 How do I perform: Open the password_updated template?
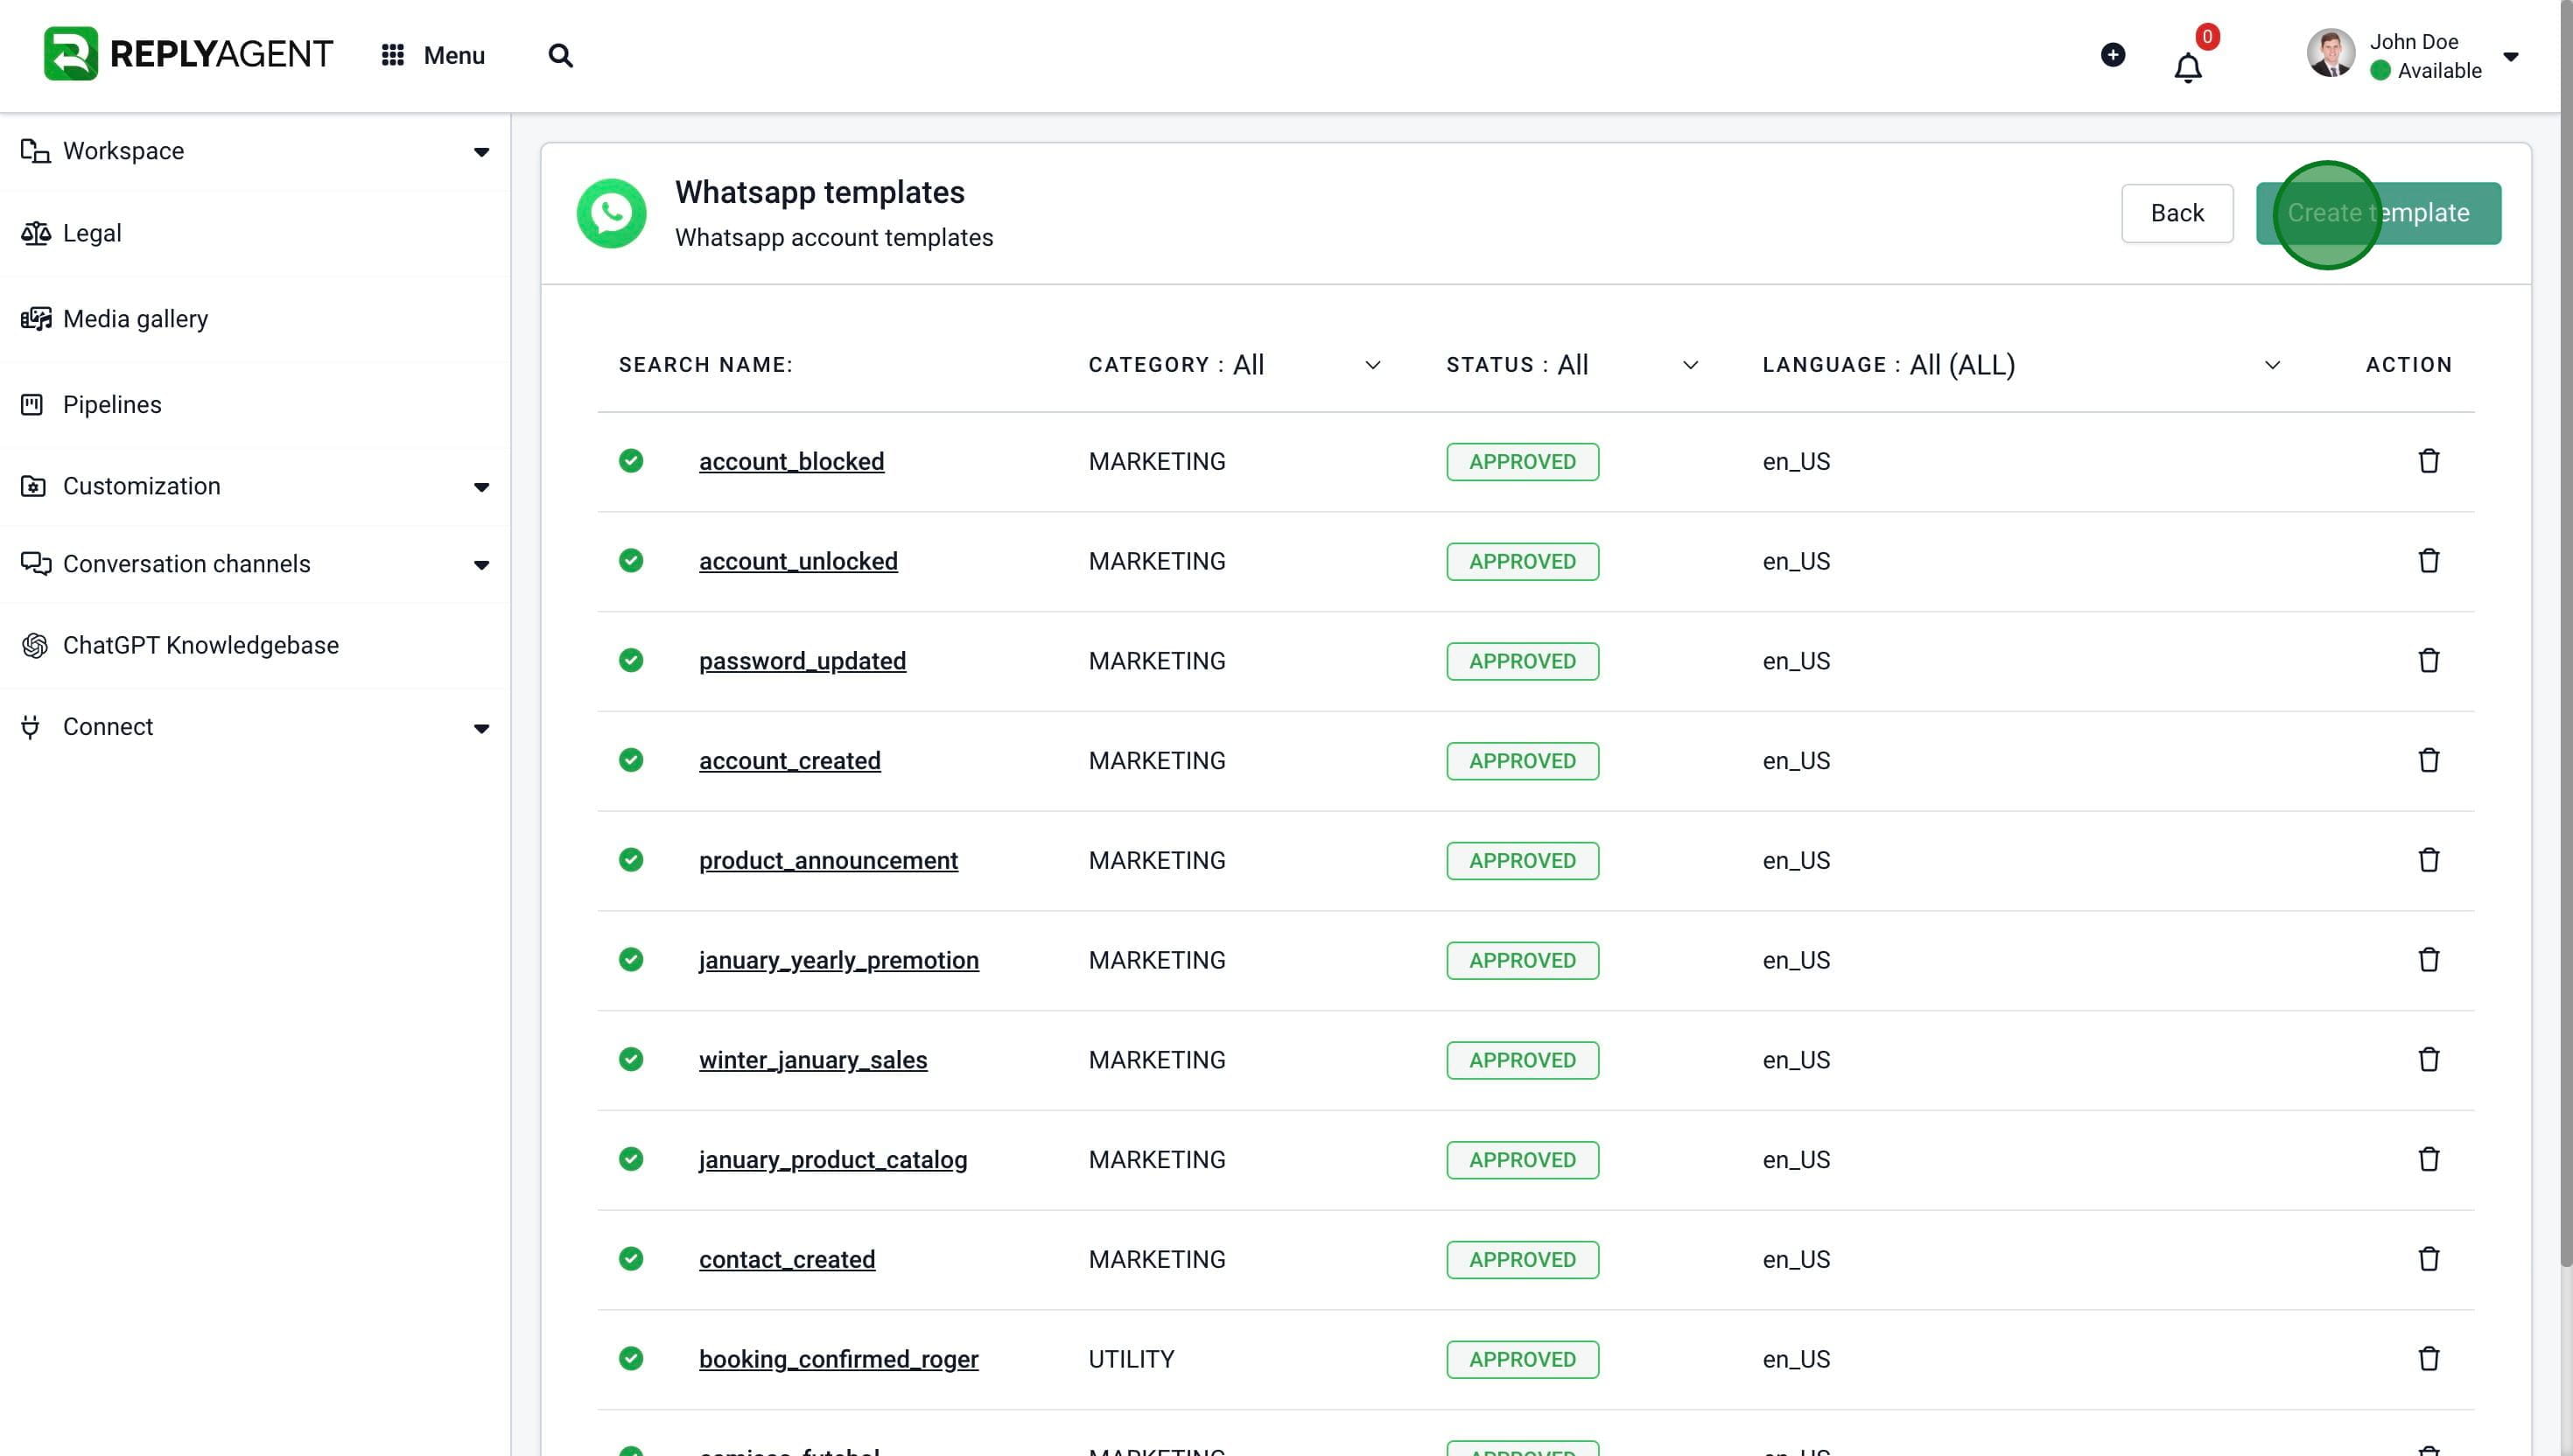[x=802, y=662]
